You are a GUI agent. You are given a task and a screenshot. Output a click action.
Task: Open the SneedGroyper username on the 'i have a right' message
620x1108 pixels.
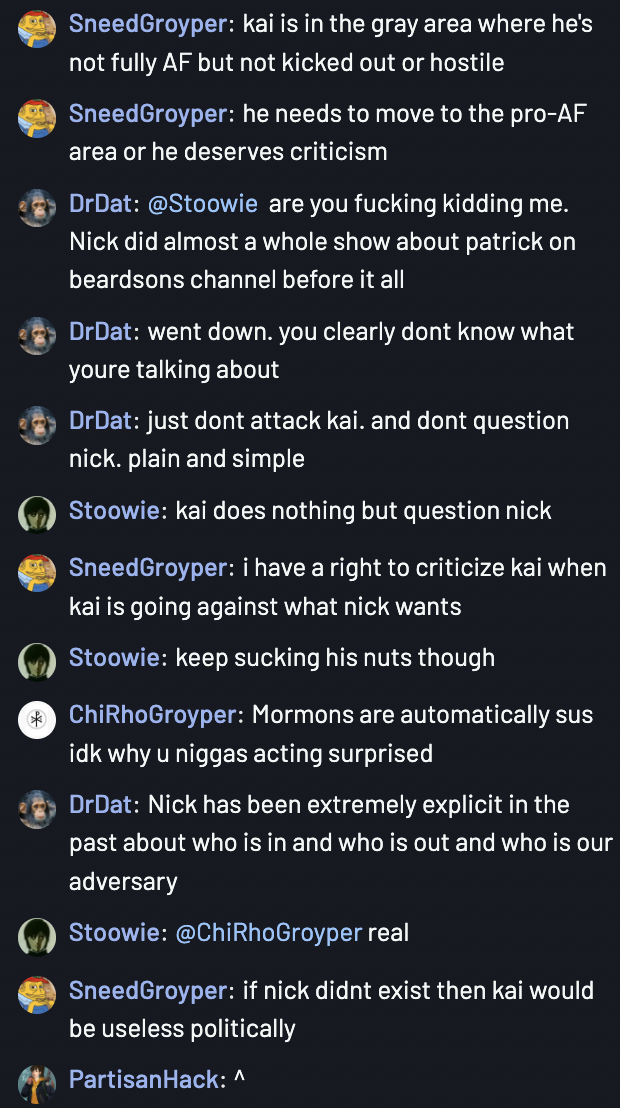point(148,568)
